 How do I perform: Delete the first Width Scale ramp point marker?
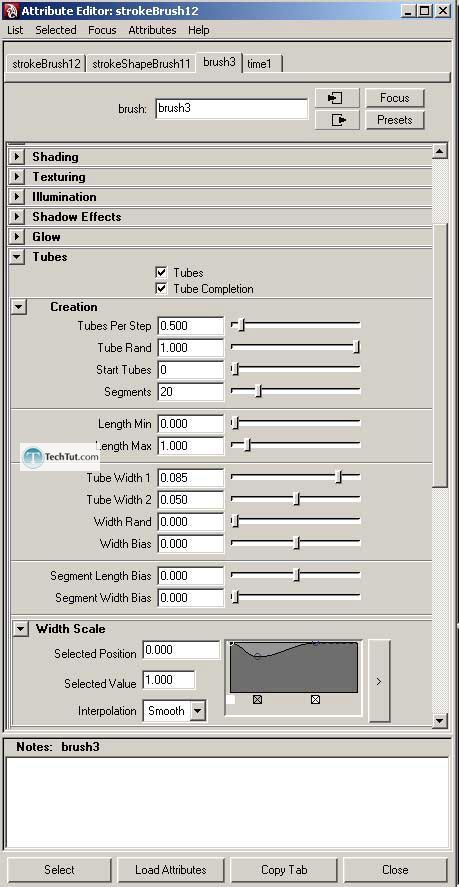pos(258,700)
